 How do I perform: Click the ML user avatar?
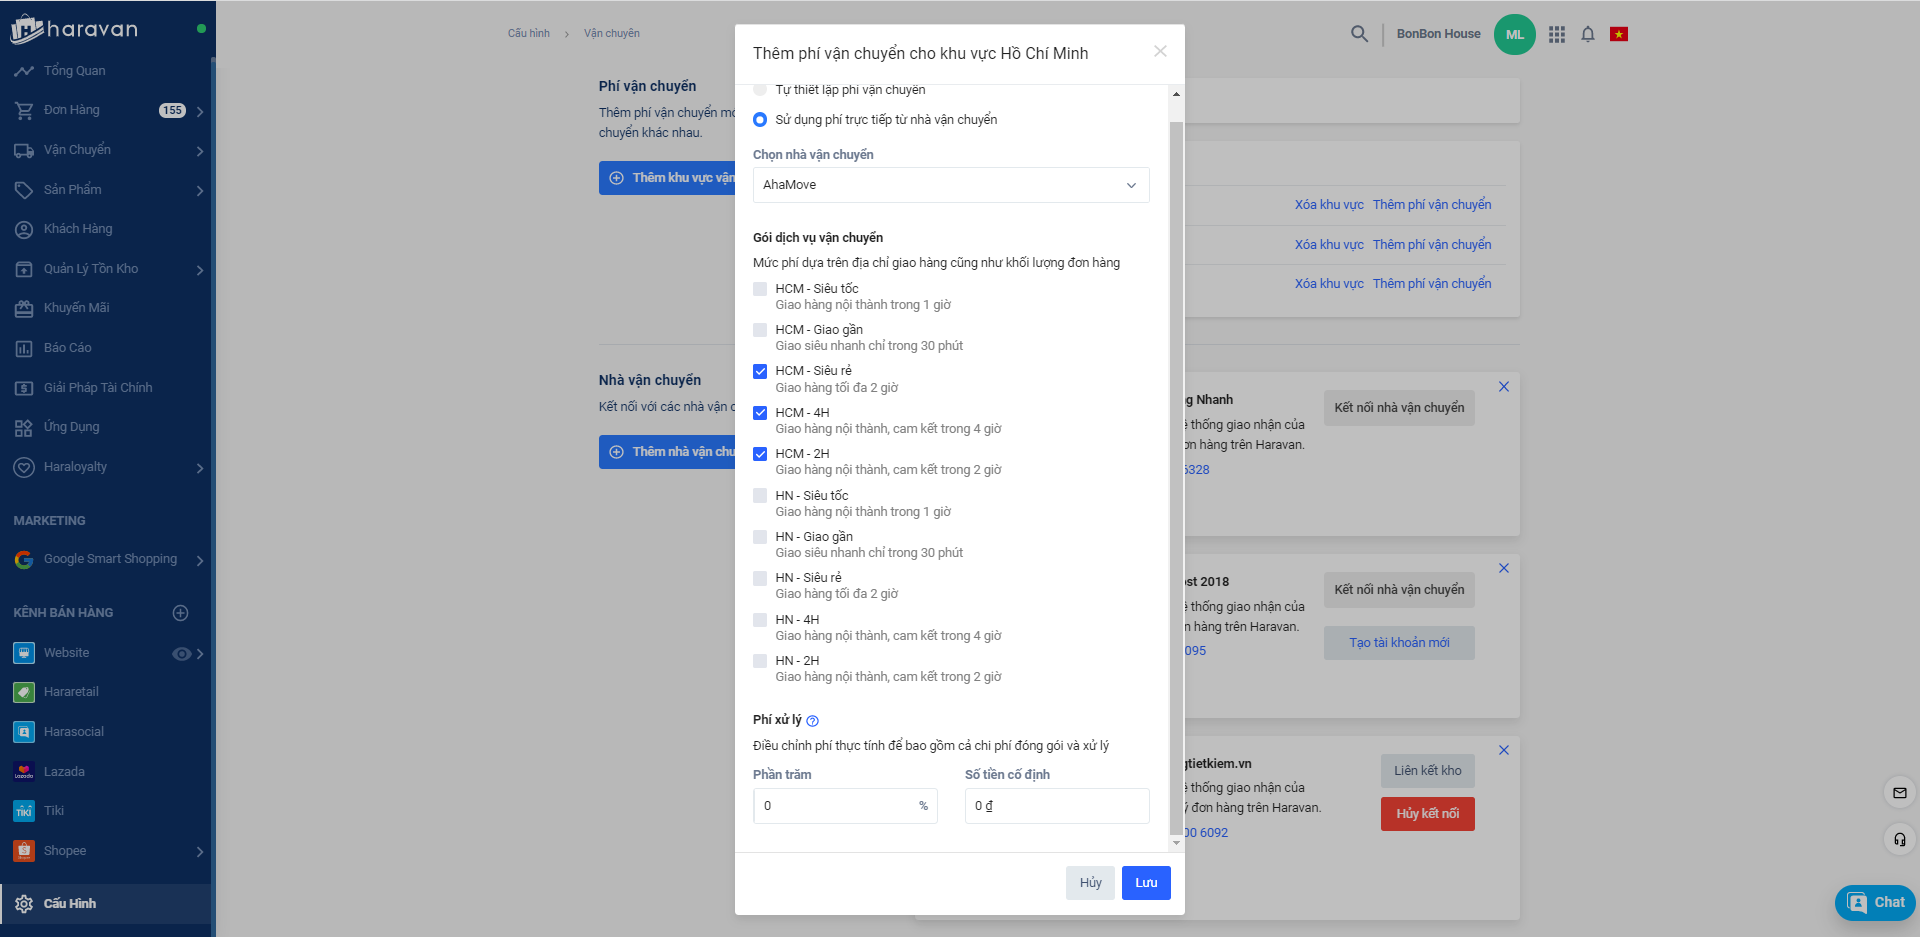(x=1514, y=34)
